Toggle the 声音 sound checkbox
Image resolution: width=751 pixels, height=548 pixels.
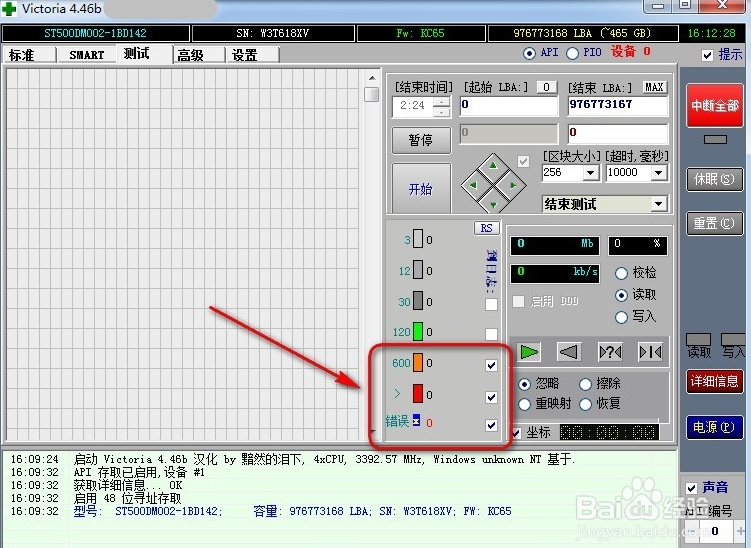691,488
